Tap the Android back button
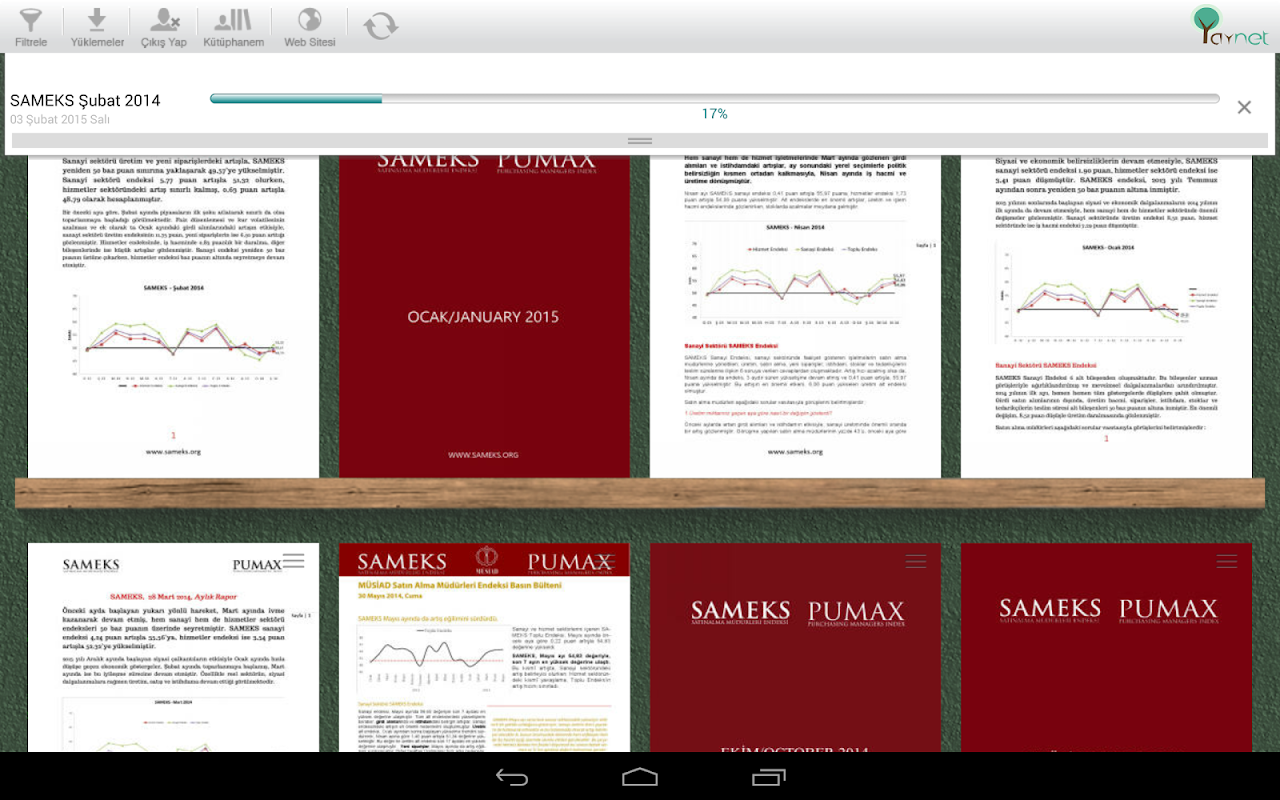Image resolution: width=1280 pixels, height=800 pixels. point(512,777)
